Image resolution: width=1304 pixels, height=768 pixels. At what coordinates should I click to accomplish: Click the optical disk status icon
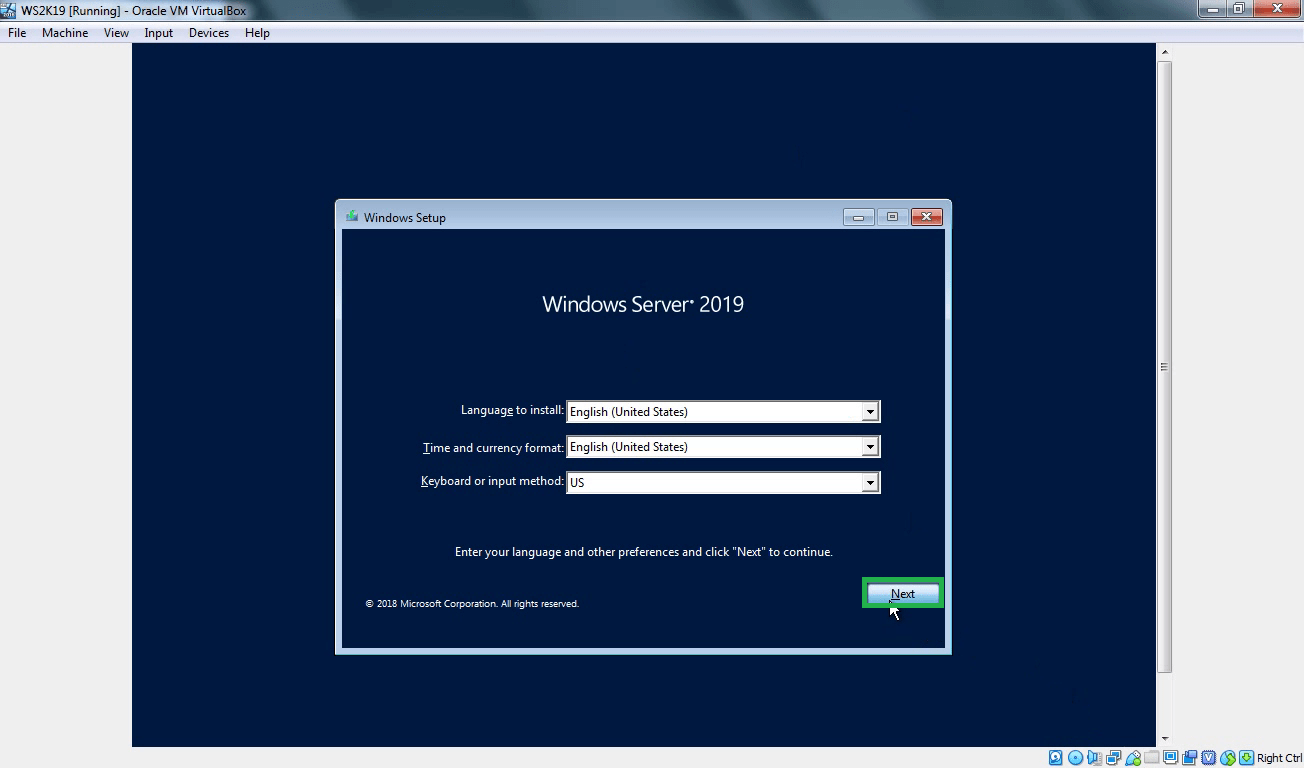(1075, 758)
